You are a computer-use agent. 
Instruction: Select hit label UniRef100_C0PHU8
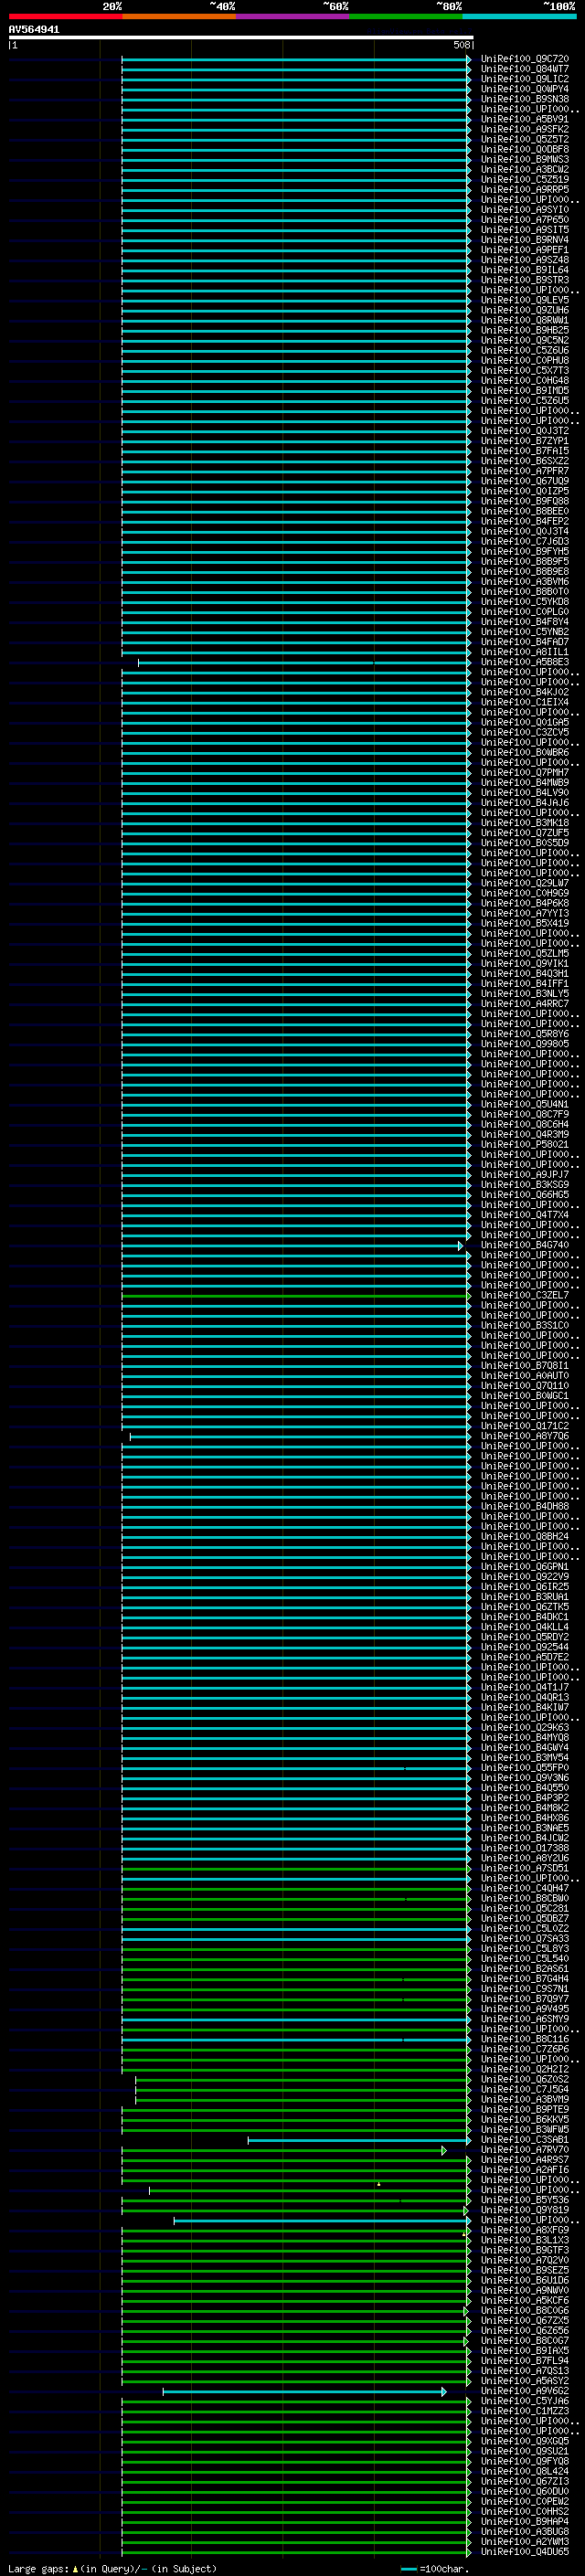pos(524,360)
